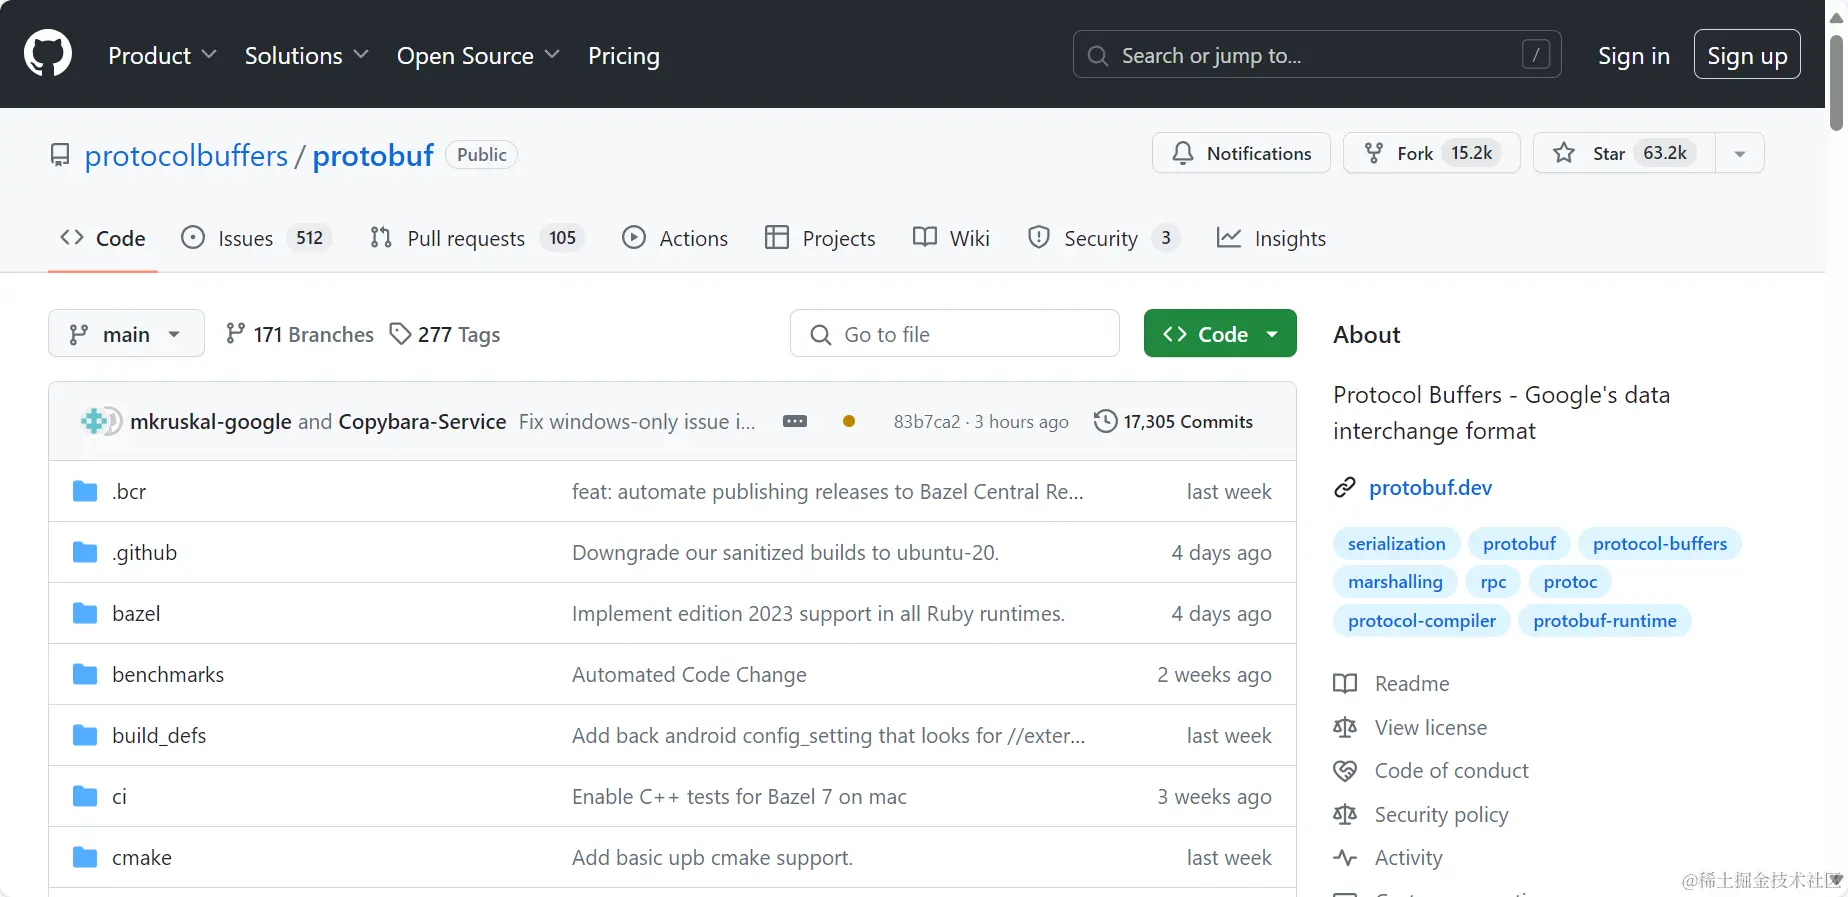Click the Pricing link

(624, 55)
